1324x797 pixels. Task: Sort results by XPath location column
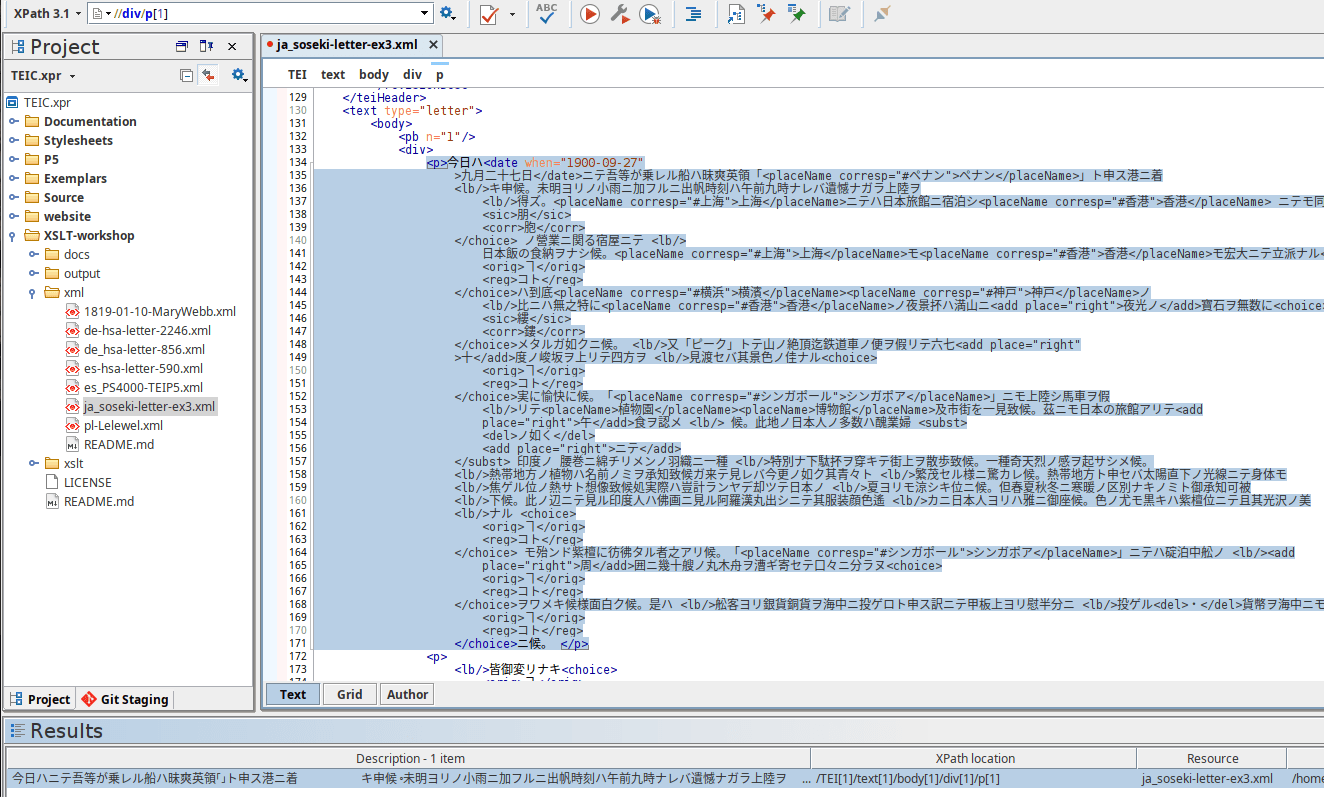(x=974, y=759)
